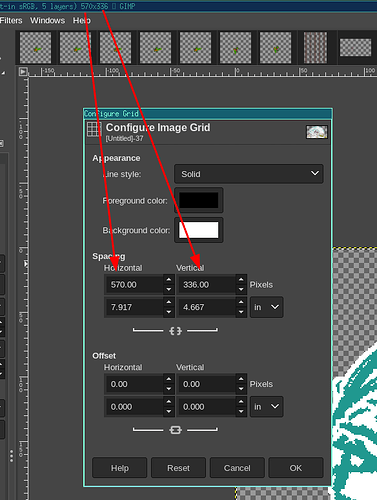Increase Horizontal spacing 7.917 with up arrow
The image size is (377, 500).
point(169,302)
